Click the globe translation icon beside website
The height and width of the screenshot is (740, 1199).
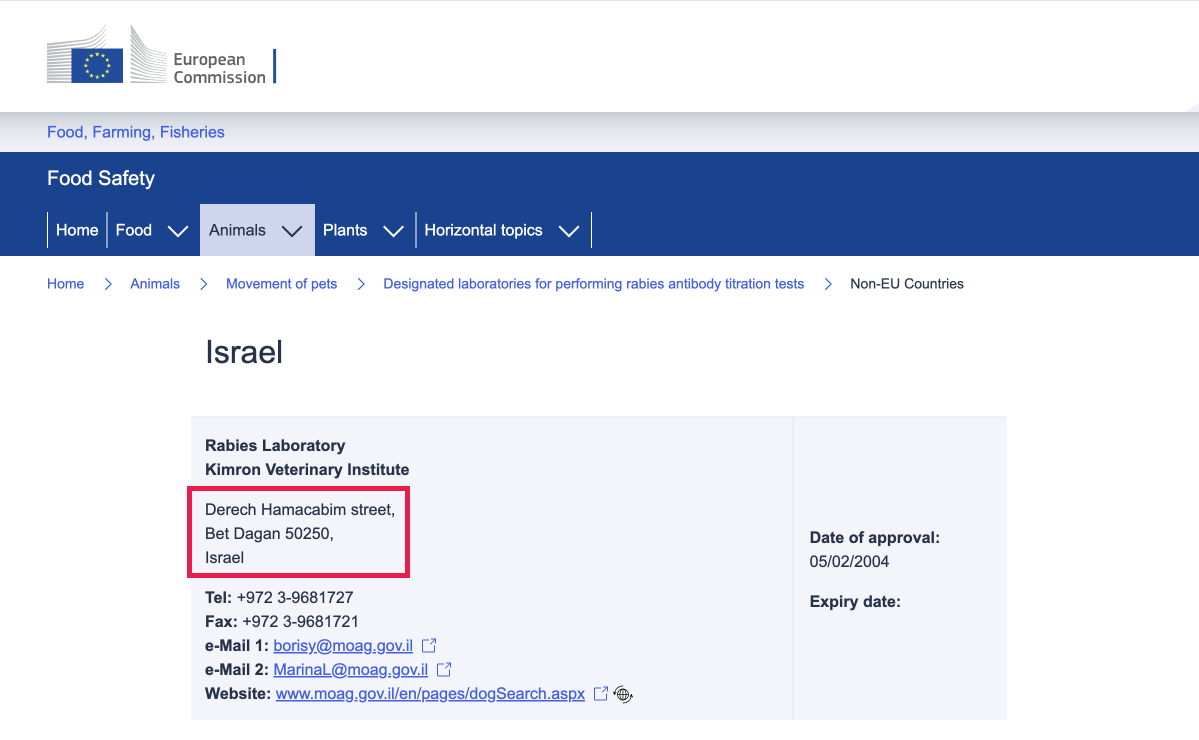pos(623,694)
